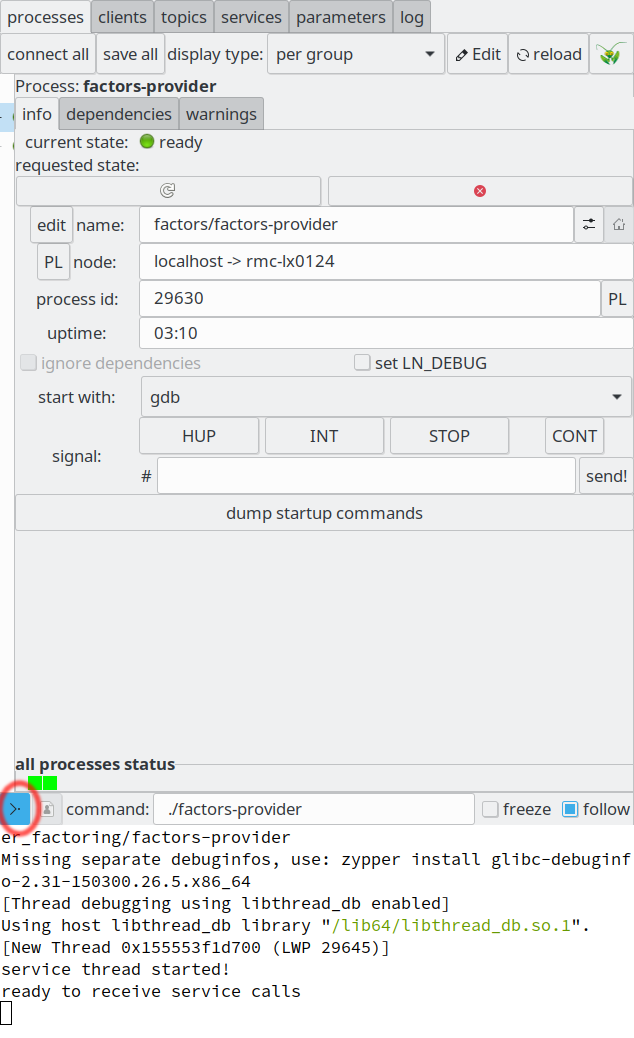Click the green ready state indicator

click(147, 142)
